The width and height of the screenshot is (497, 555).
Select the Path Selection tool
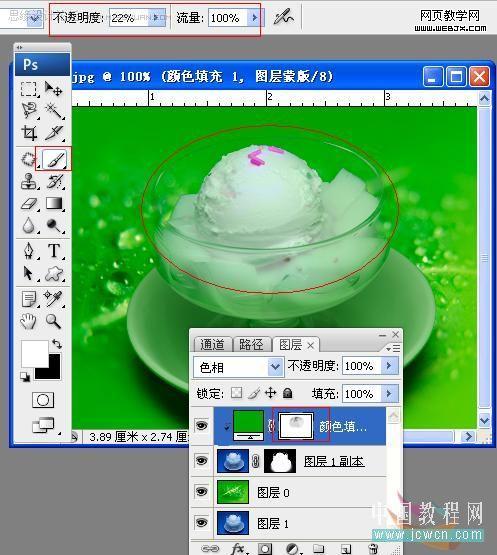tap(28, 274)
